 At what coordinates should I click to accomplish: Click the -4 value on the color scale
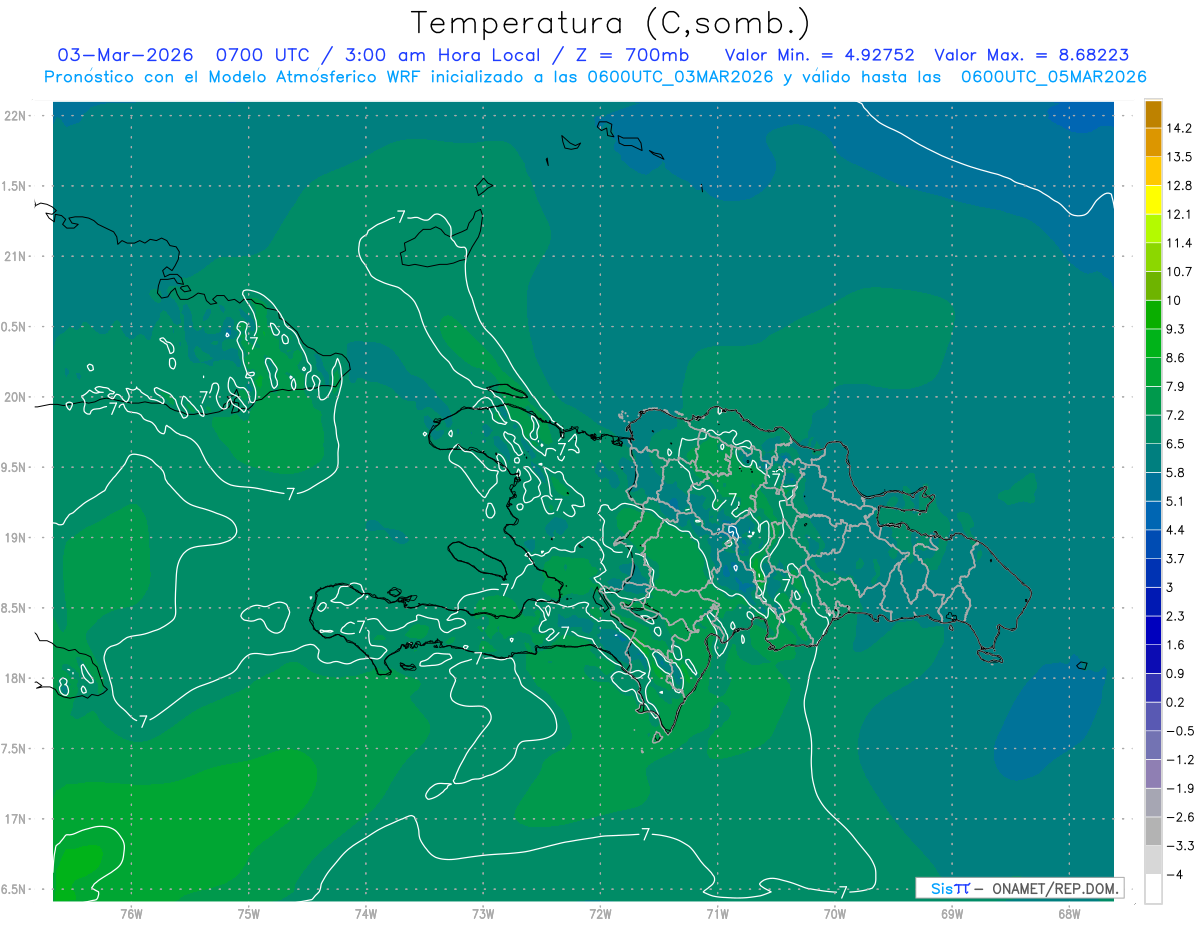click(x=1174, y=875)
